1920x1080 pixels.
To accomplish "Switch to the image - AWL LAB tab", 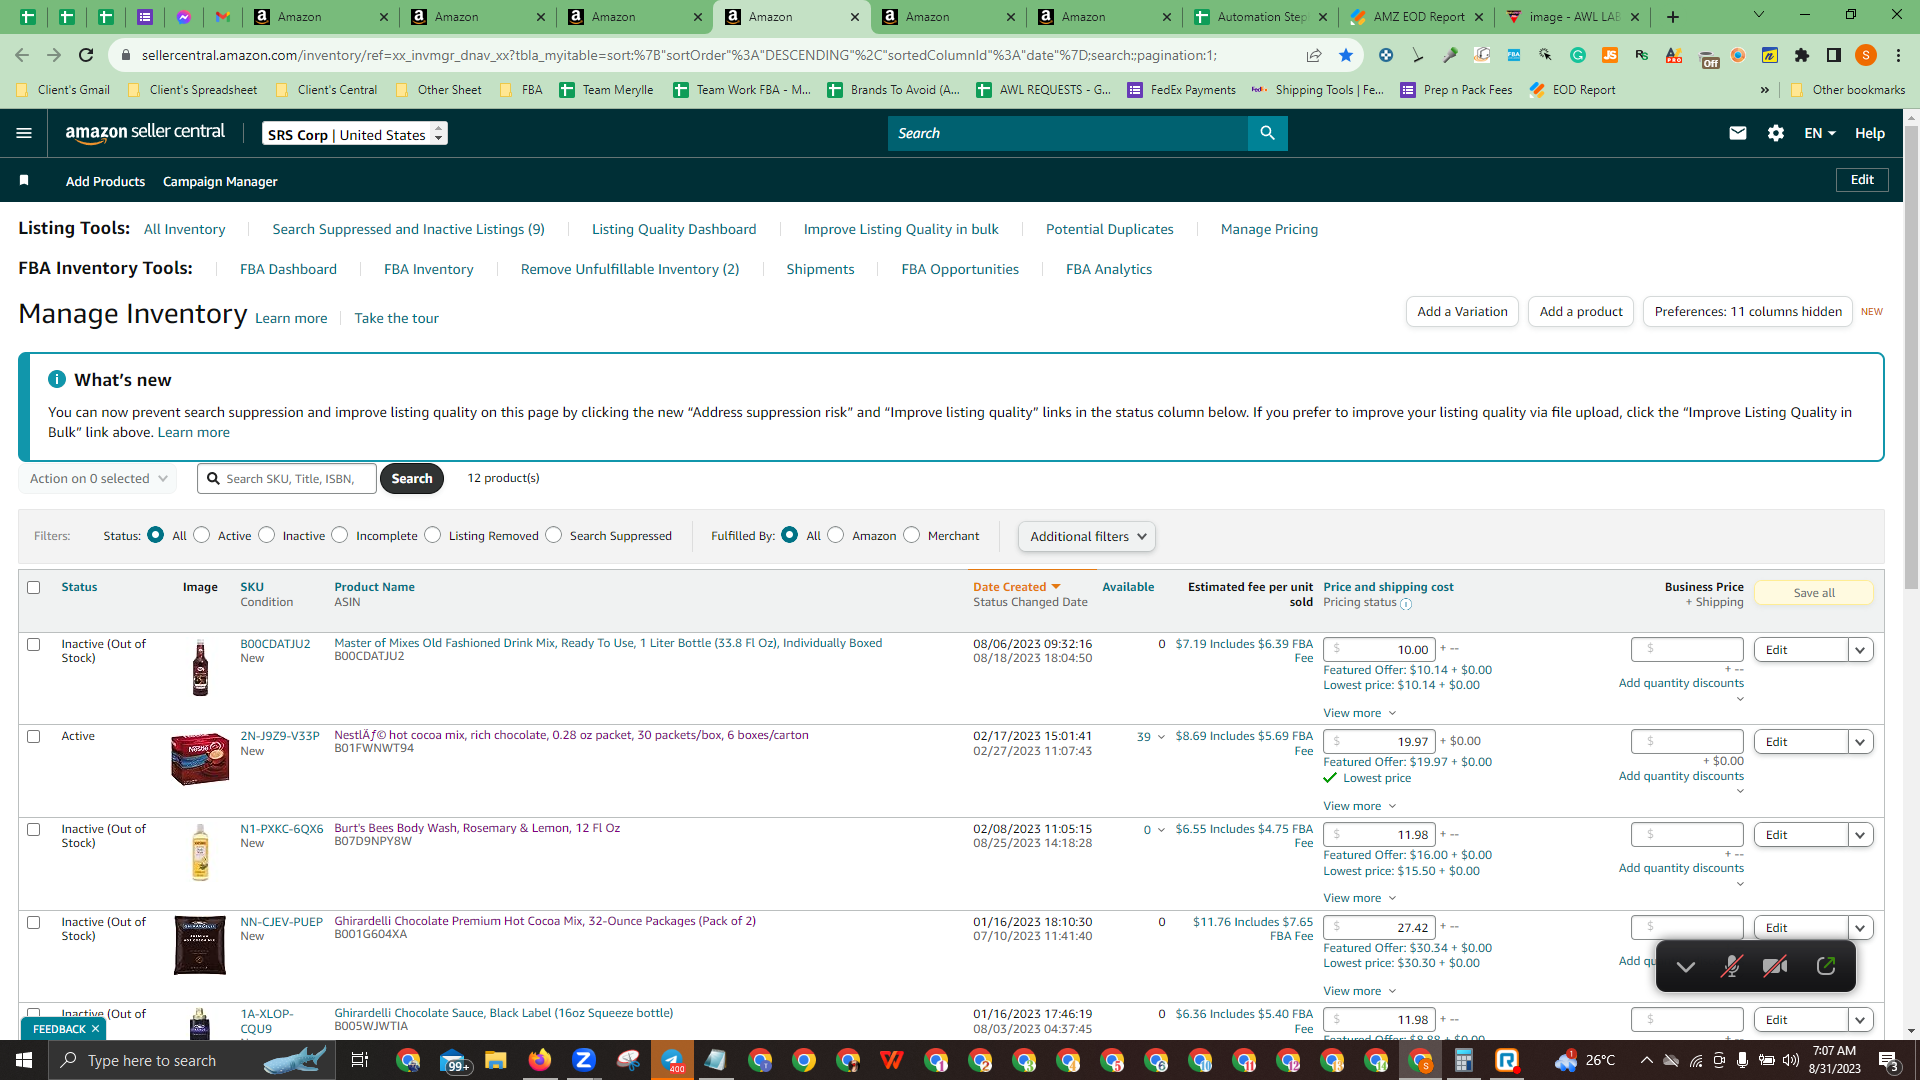I will point(1574,17).
